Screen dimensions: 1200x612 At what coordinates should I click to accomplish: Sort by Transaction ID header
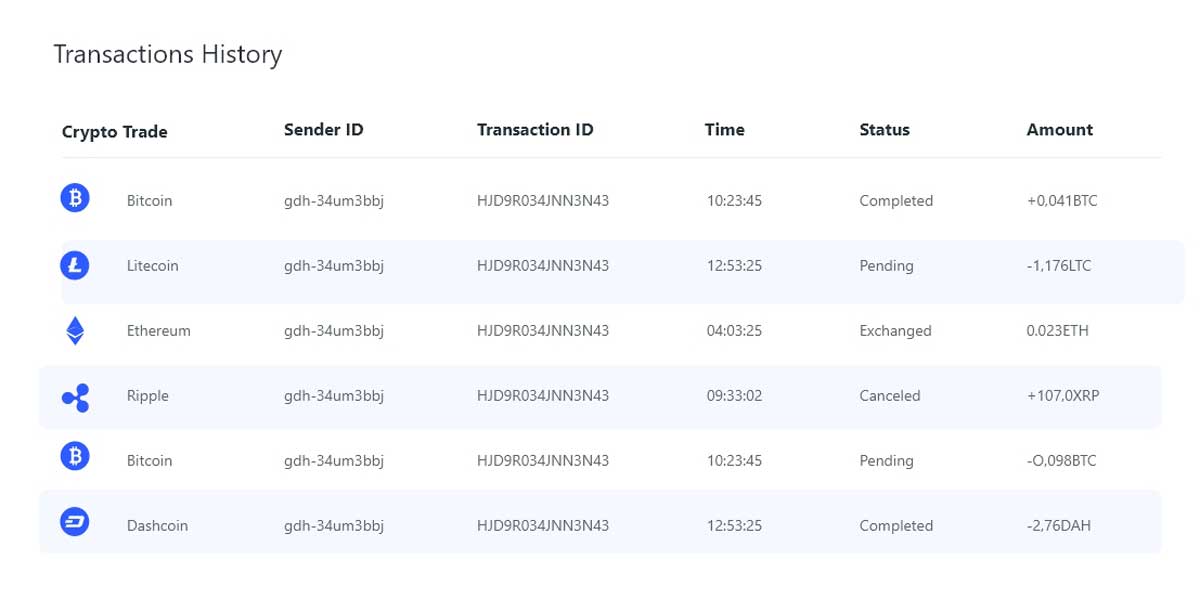[535, 130]
